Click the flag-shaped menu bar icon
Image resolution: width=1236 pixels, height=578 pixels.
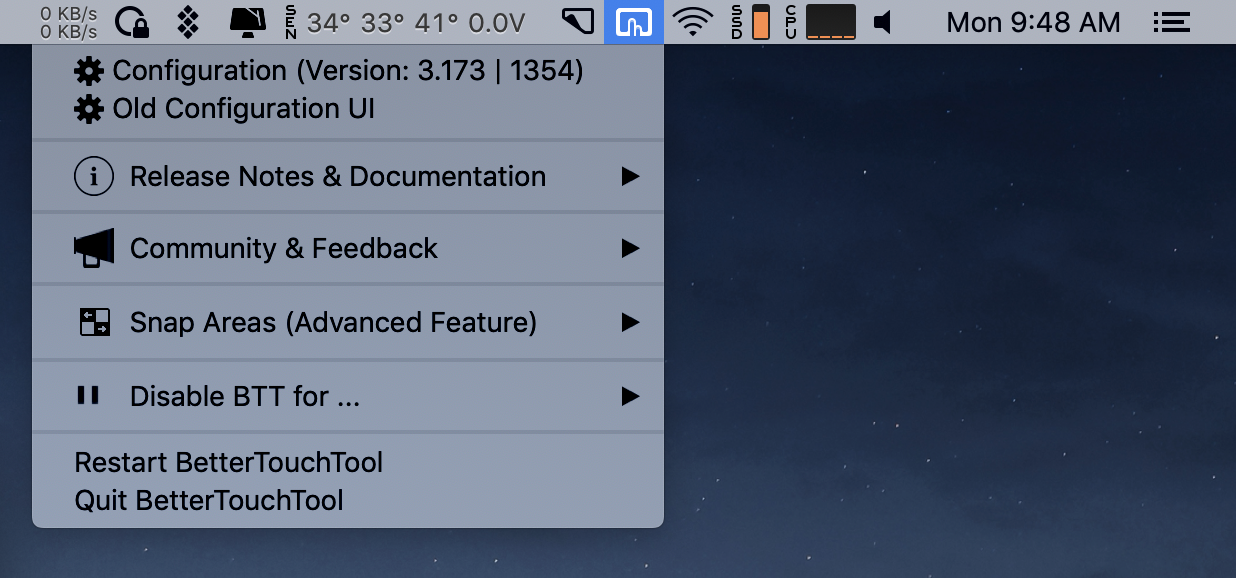[578, 20]
